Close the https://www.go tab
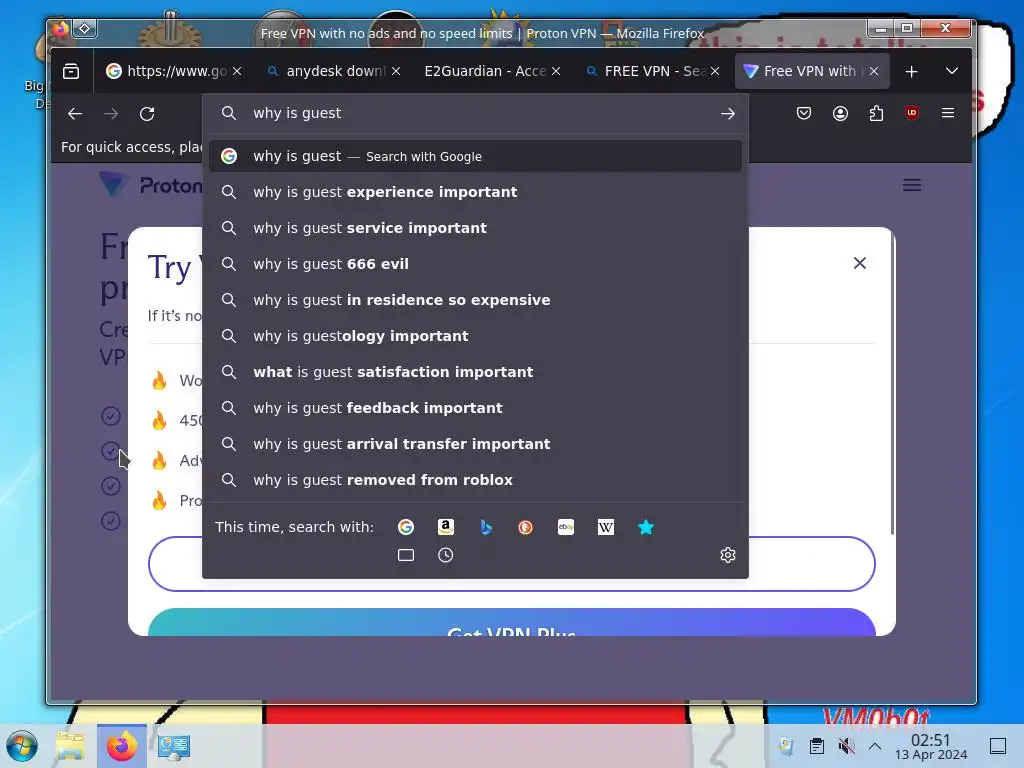The height and width of the screenshot is (768, 1024). [237, 71]
